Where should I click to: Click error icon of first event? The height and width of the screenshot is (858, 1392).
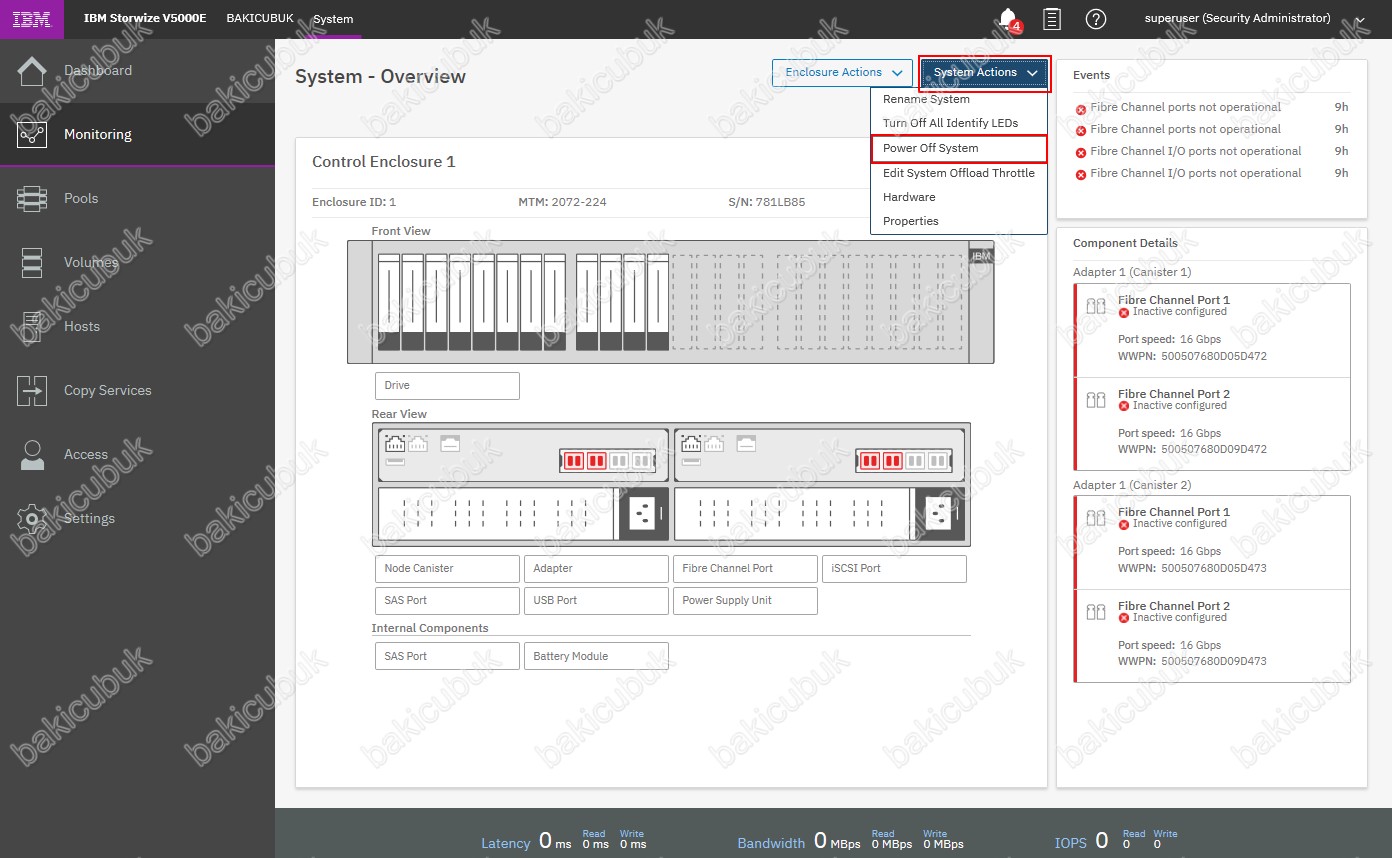tap(1081, 109)
